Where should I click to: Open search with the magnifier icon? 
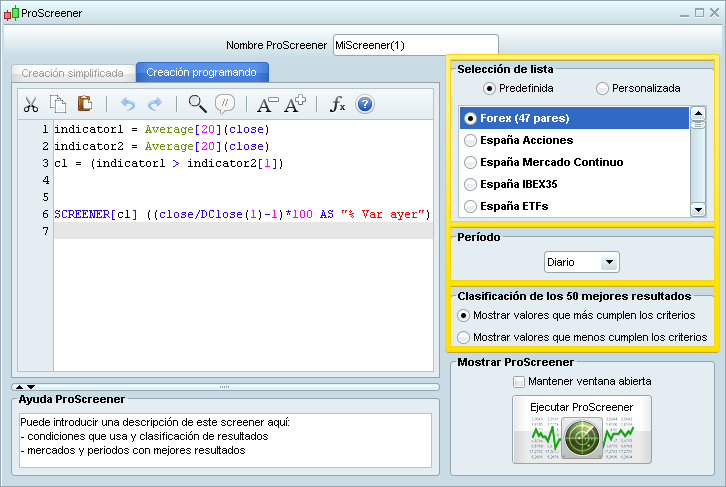[197, 104]
